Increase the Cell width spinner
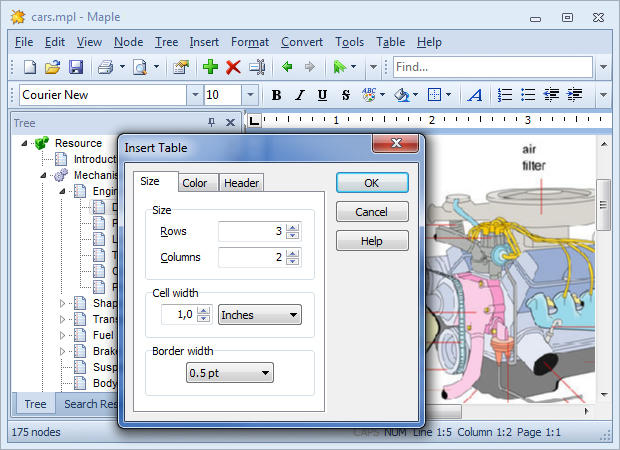This screenshot has width=620, height=450. [204, 311]
